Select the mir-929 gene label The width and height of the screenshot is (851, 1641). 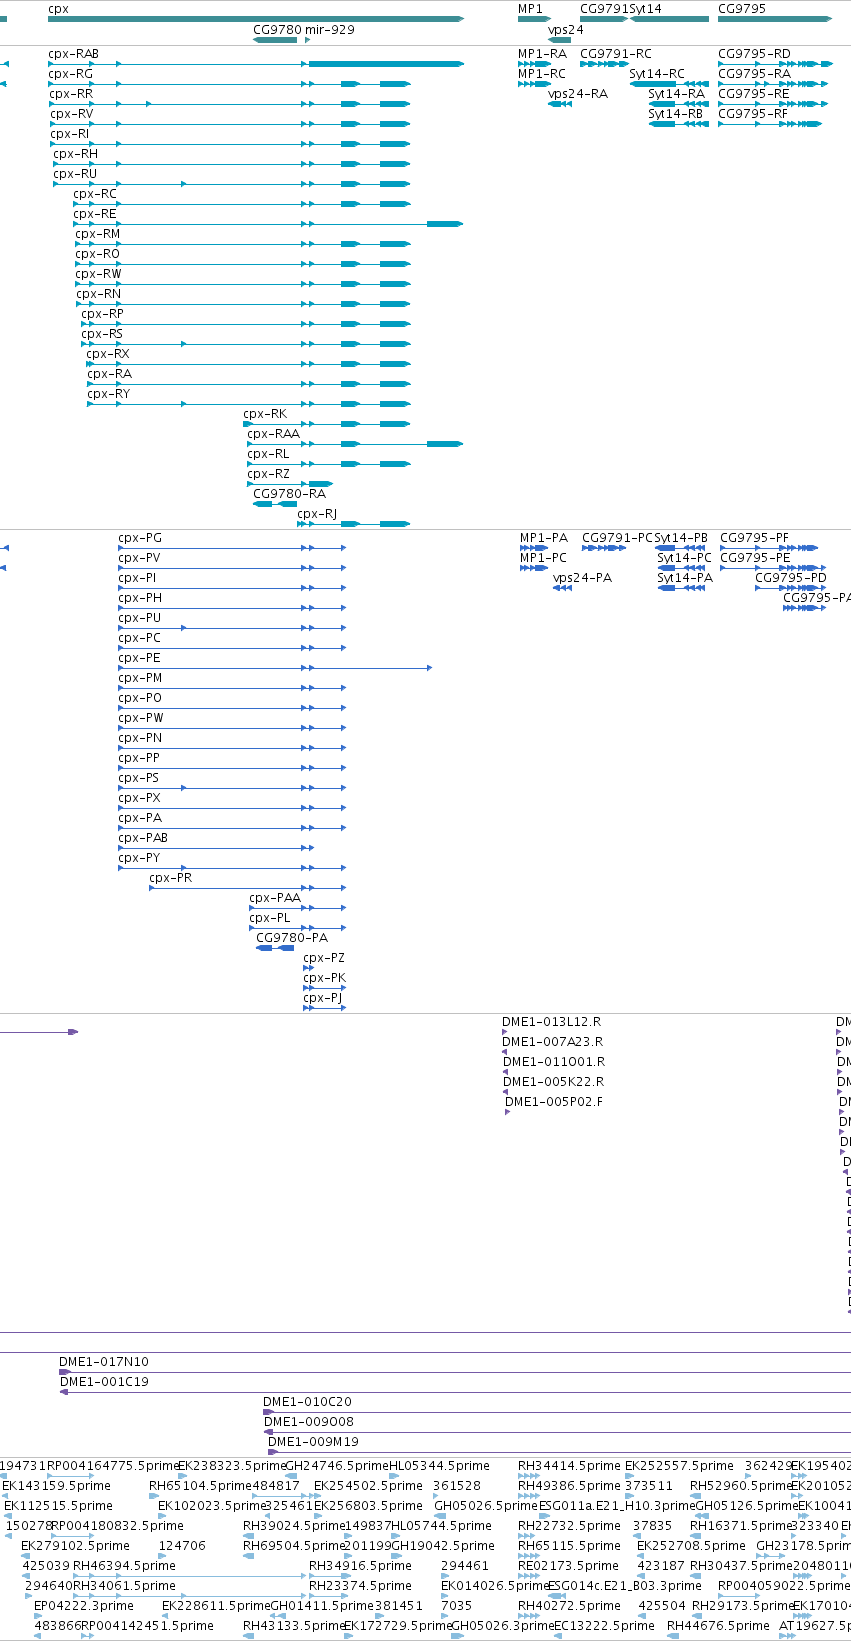pos(330,30)
